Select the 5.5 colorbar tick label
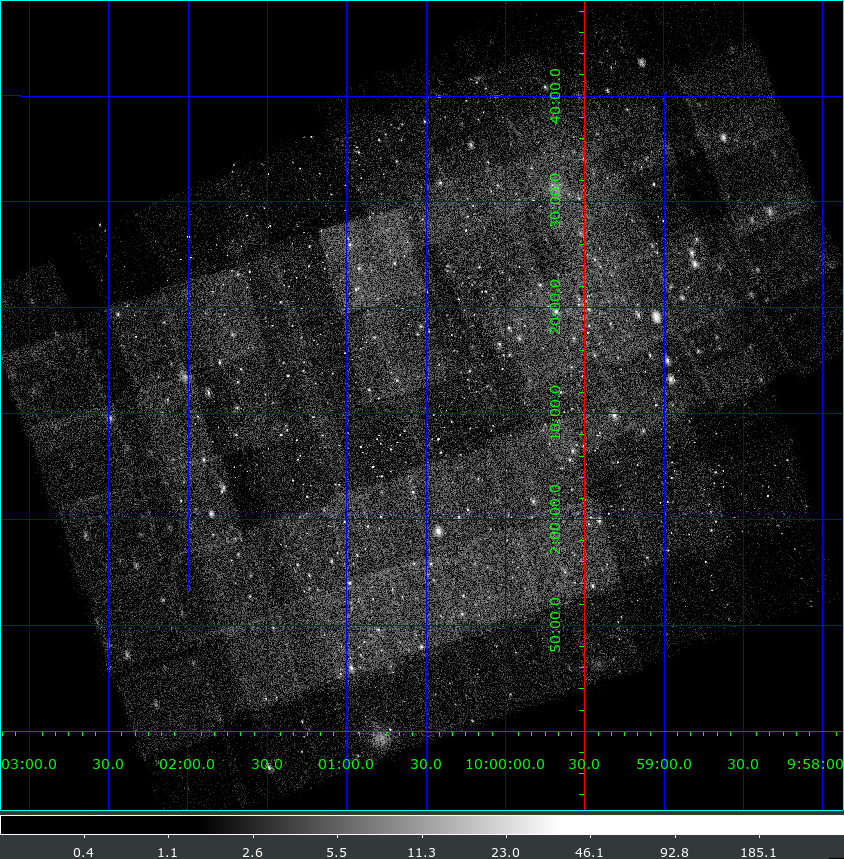Image resolution: width=844 pixels, height=859 pixels. click(337, 852)
